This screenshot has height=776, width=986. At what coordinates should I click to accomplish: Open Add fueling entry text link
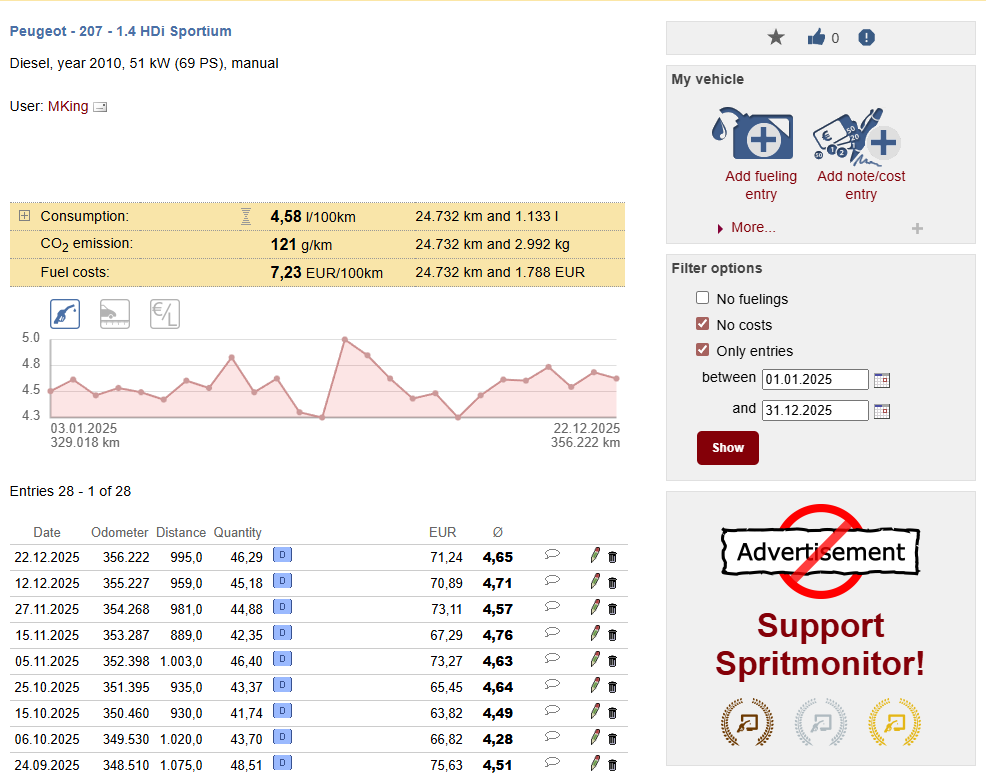(x=761, y=185)
